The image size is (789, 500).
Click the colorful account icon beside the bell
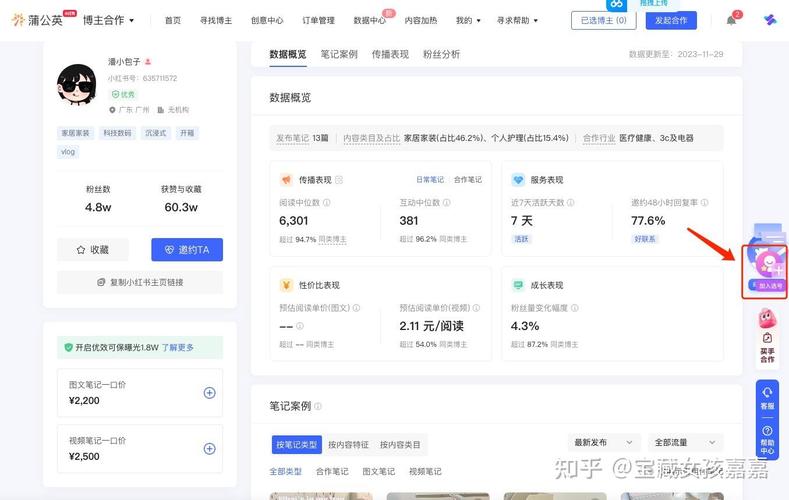tap(770, 20)
